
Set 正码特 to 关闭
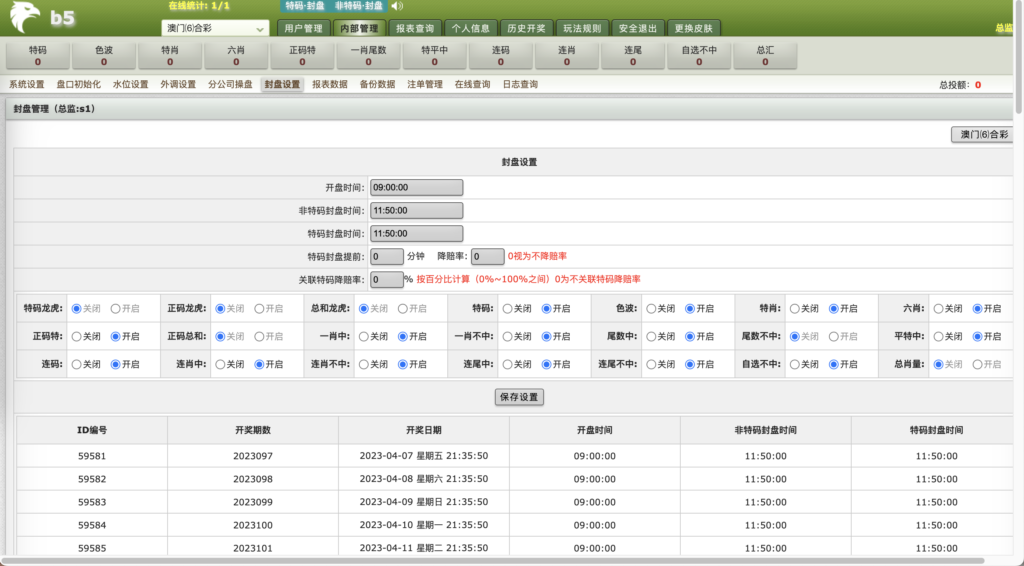click(76, 337)
